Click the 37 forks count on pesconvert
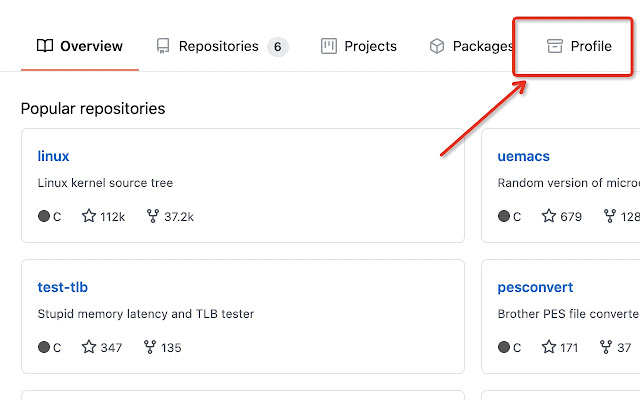Screen dimensions: 640x400 (x=624, y=348)
